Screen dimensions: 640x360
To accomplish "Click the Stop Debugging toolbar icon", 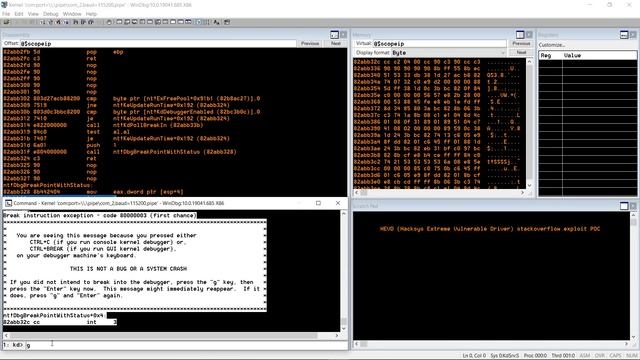I will click(x=58, y=22).
